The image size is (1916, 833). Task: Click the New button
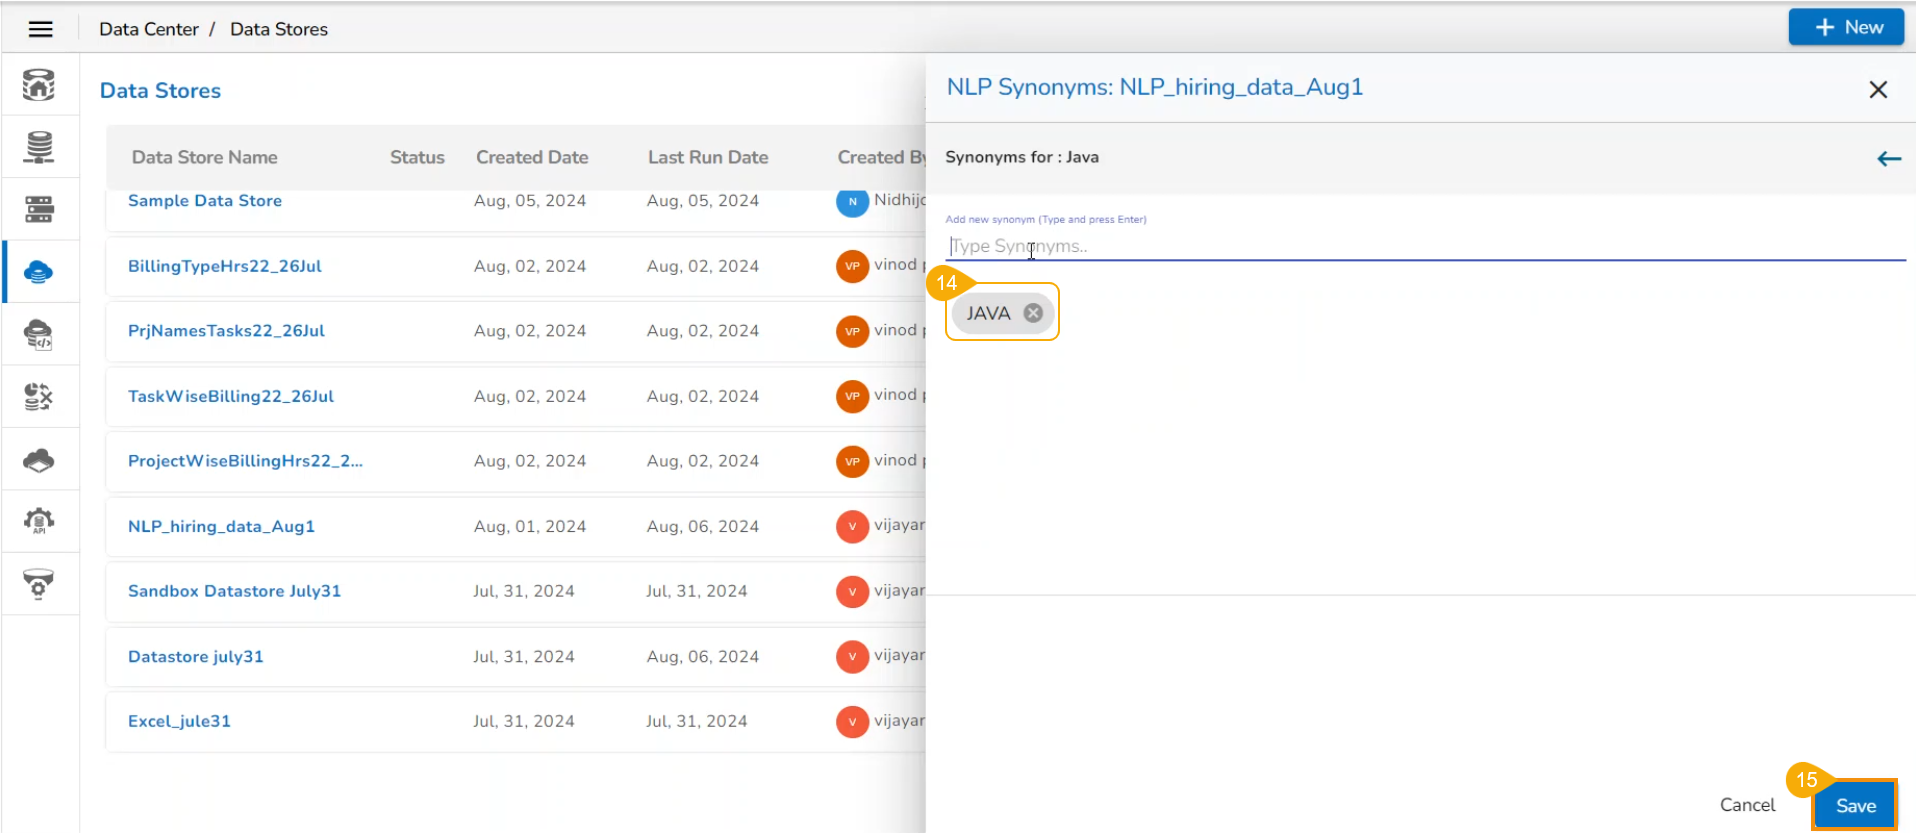(1846, 28)
